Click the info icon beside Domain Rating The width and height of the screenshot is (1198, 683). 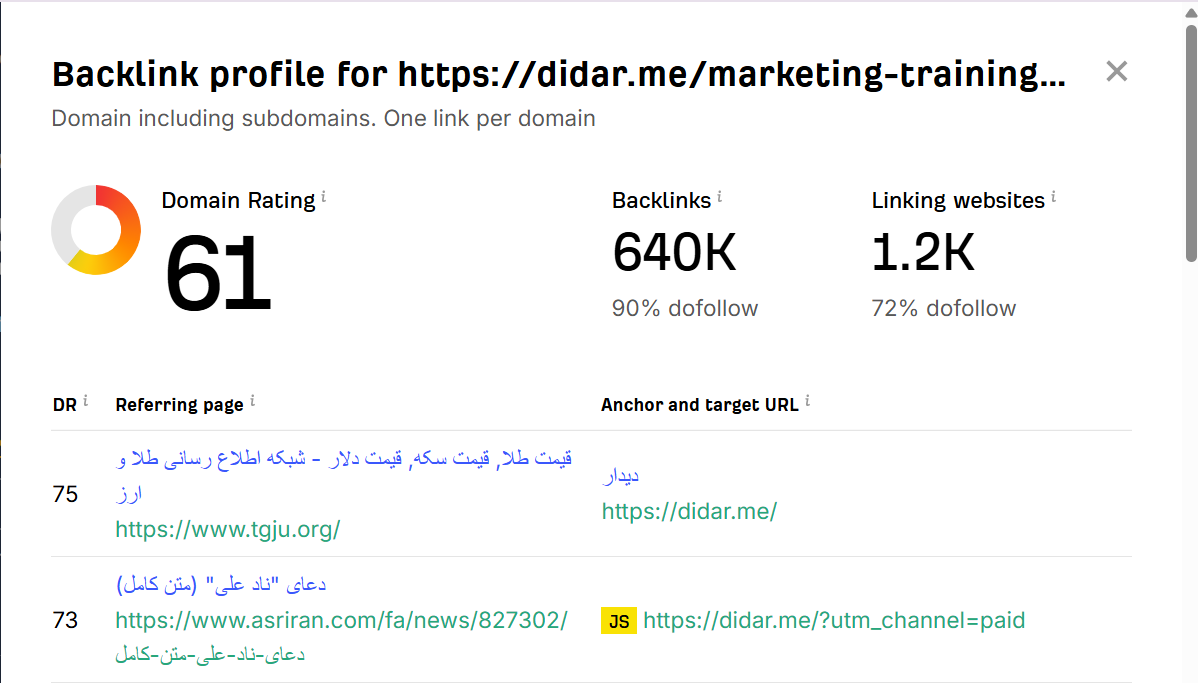point(323,195)
